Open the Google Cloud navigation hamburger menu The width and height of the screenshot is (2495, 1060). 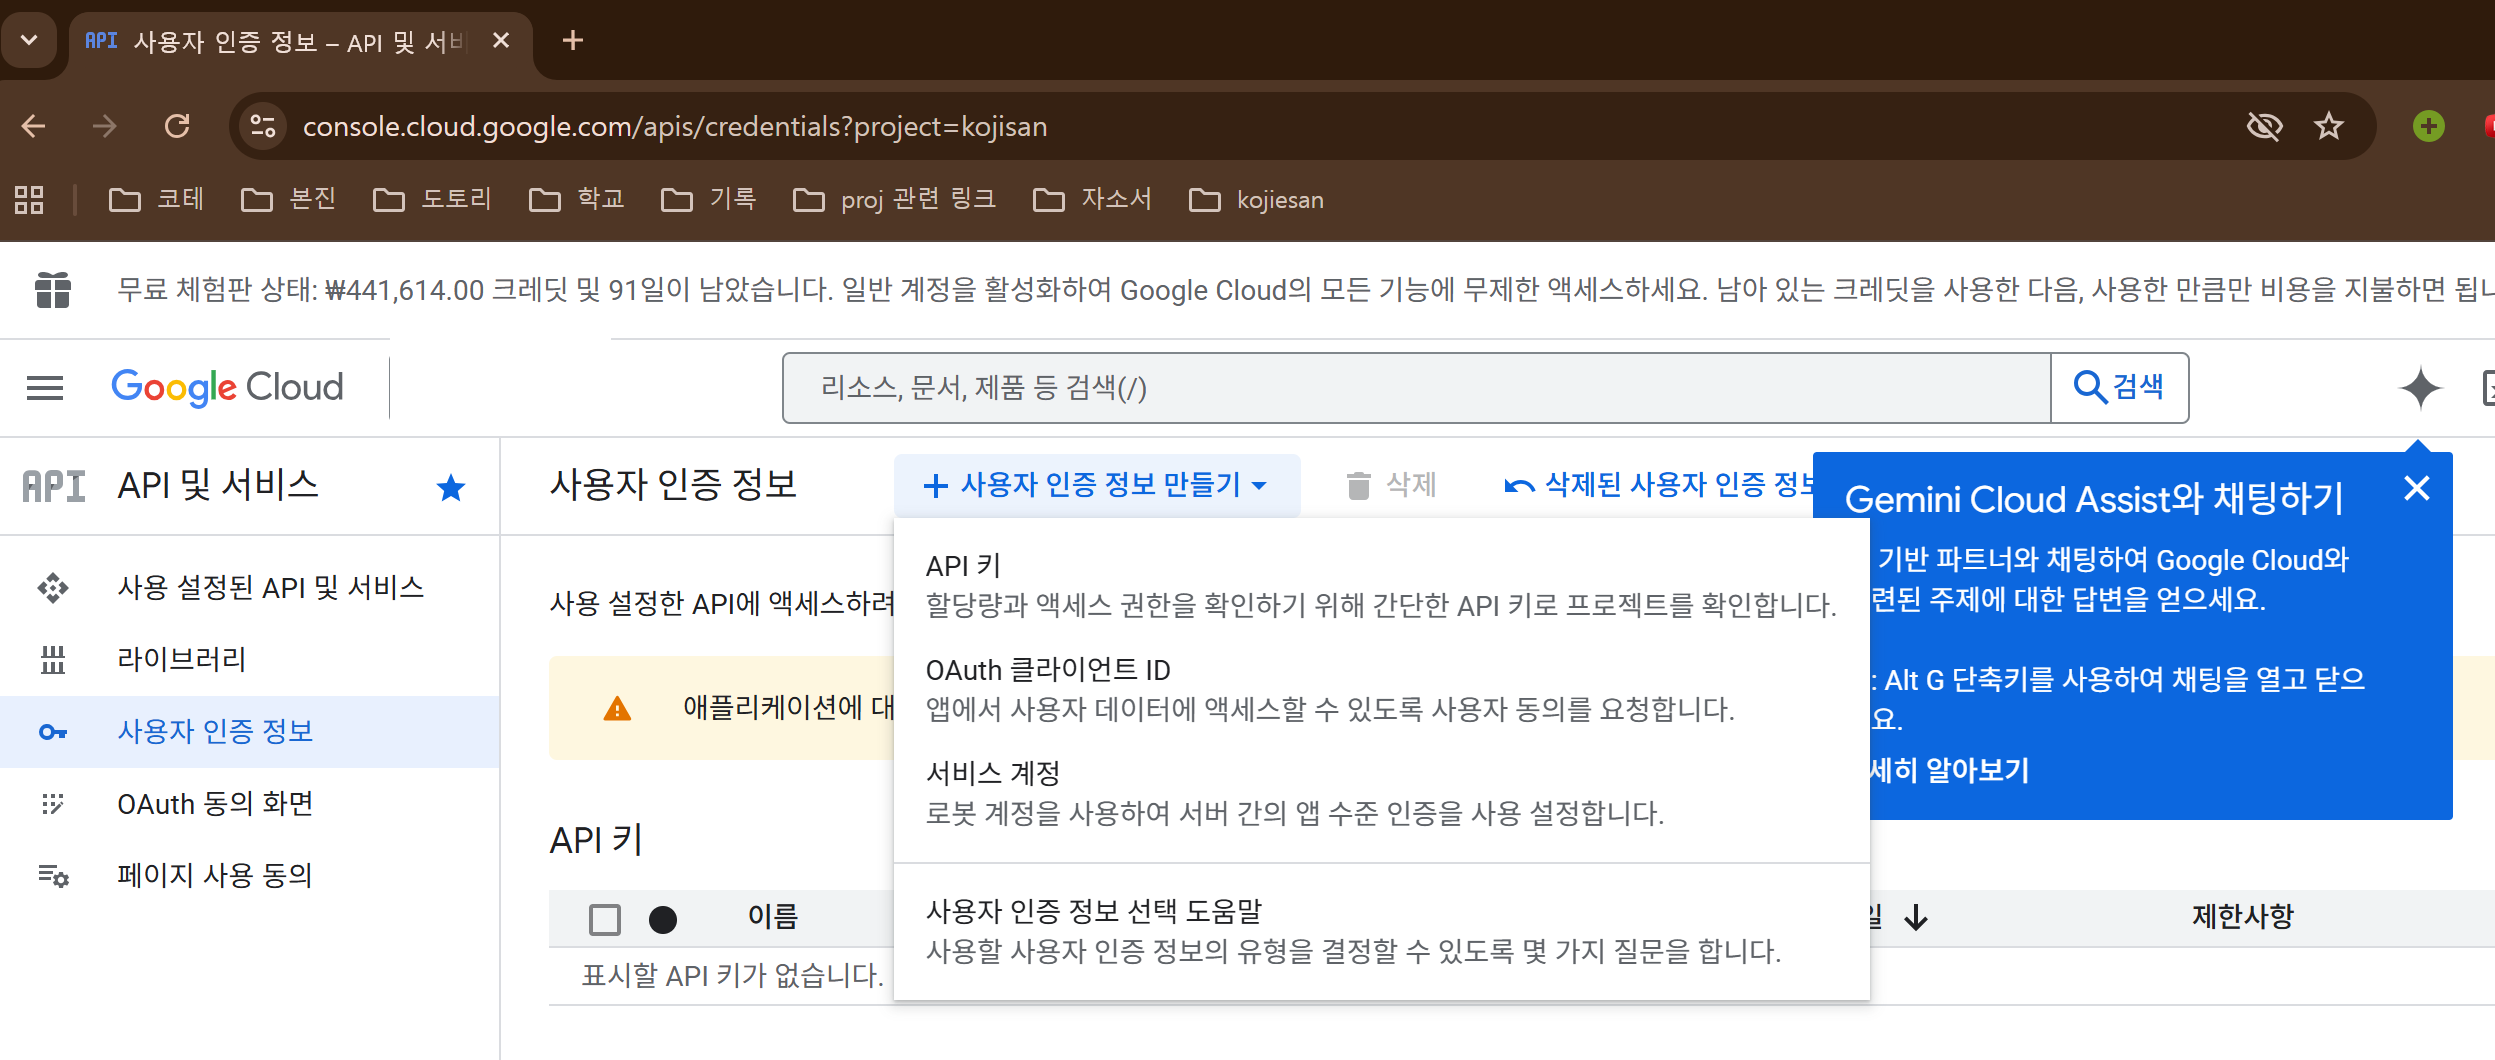point(45,388)
